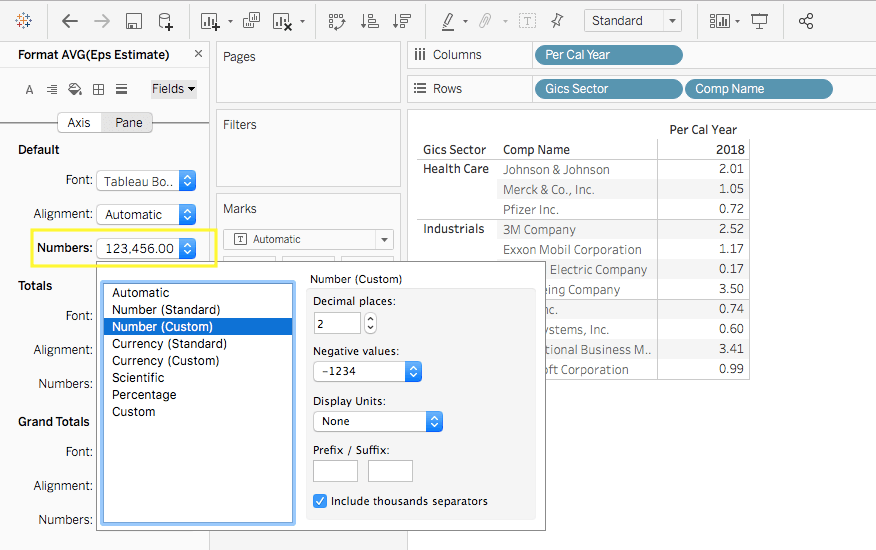Close the Format AVG(Eps Estimate) pane

[198, 55]
